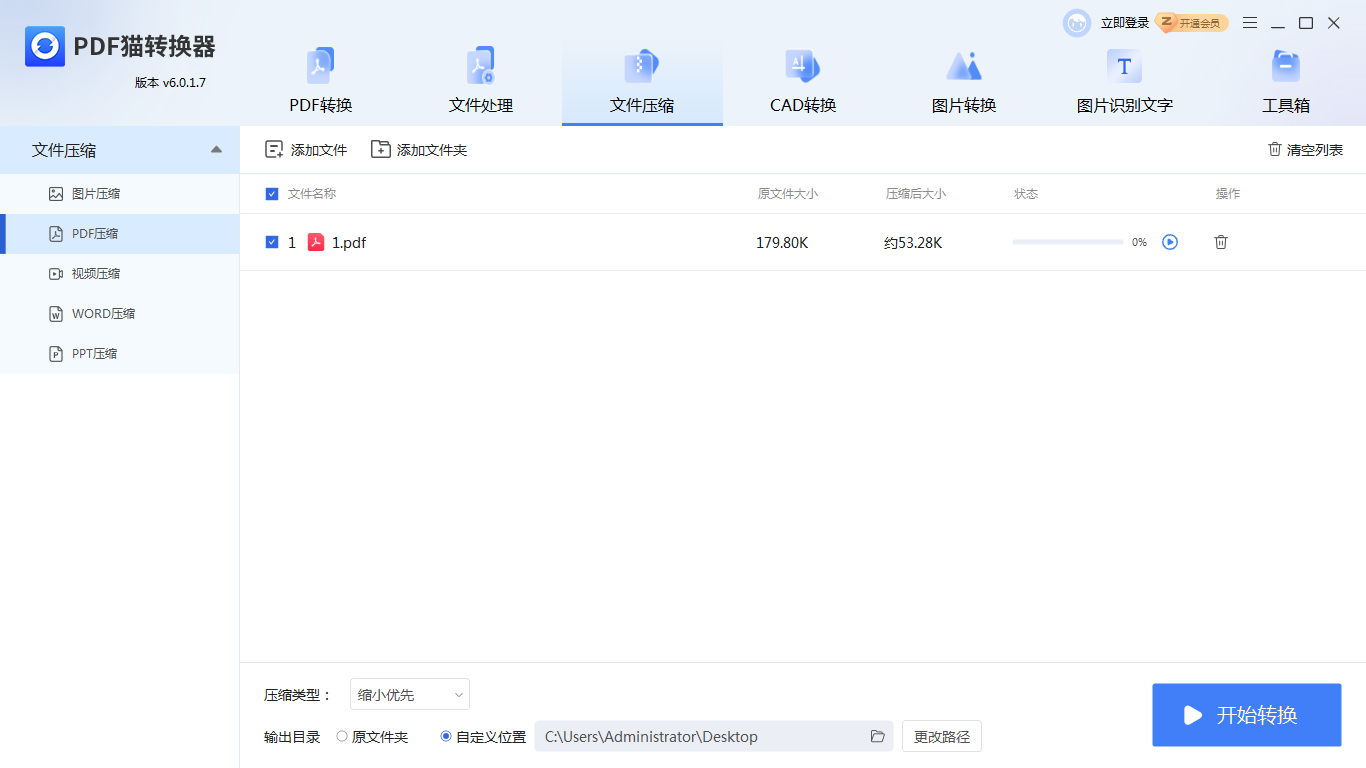
Task: Click the 压缩后大小 column header
Action: coord(916,194)
